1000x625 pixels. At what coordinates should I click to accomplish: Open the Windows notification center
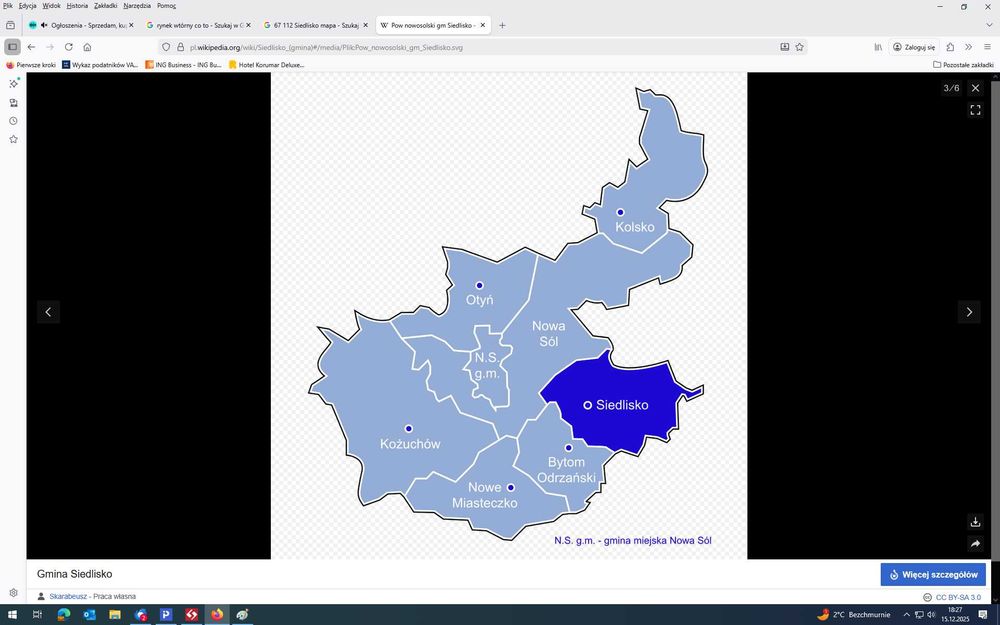983,615
